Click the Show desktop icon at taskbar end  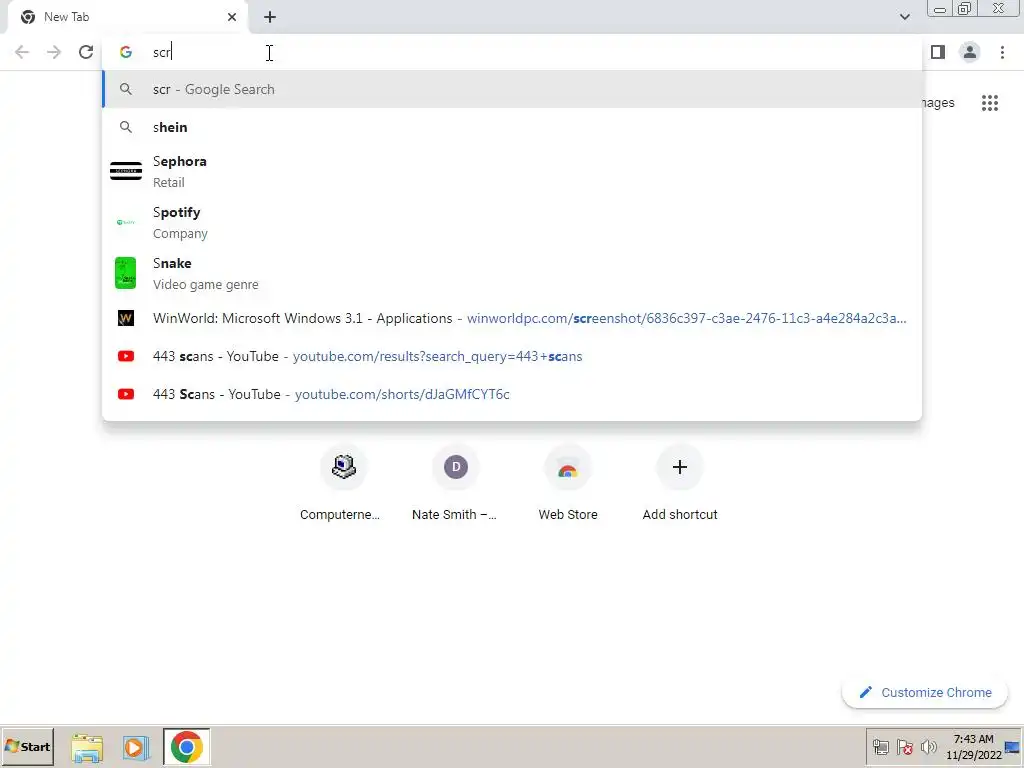click(1013, 747)
